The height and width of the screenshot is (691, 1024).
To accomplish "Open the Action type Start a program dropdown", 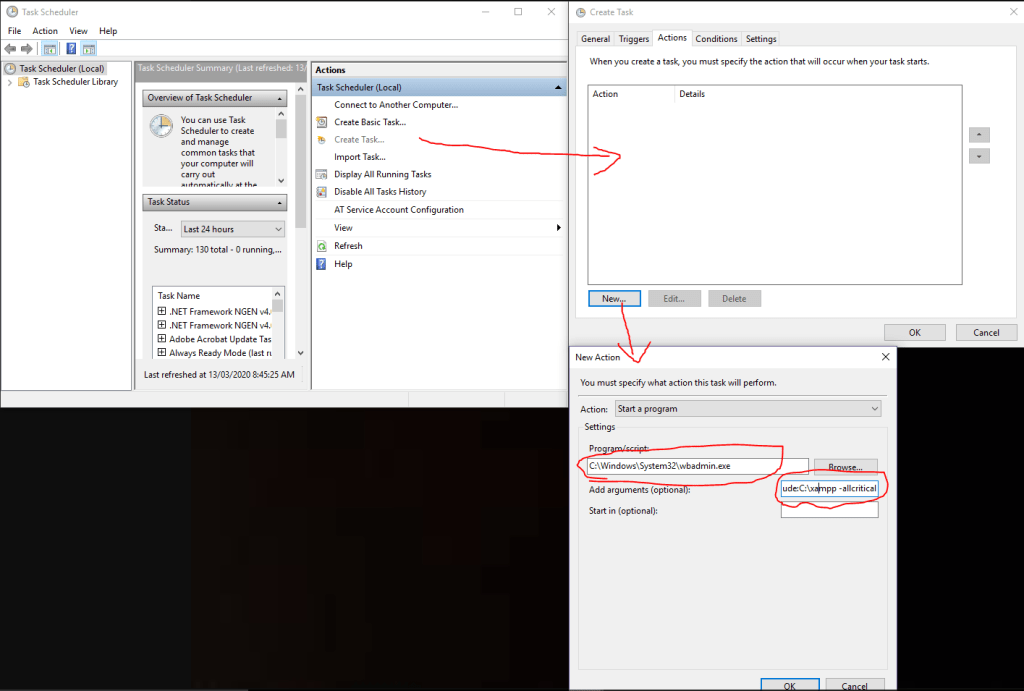I will point(746,409).
